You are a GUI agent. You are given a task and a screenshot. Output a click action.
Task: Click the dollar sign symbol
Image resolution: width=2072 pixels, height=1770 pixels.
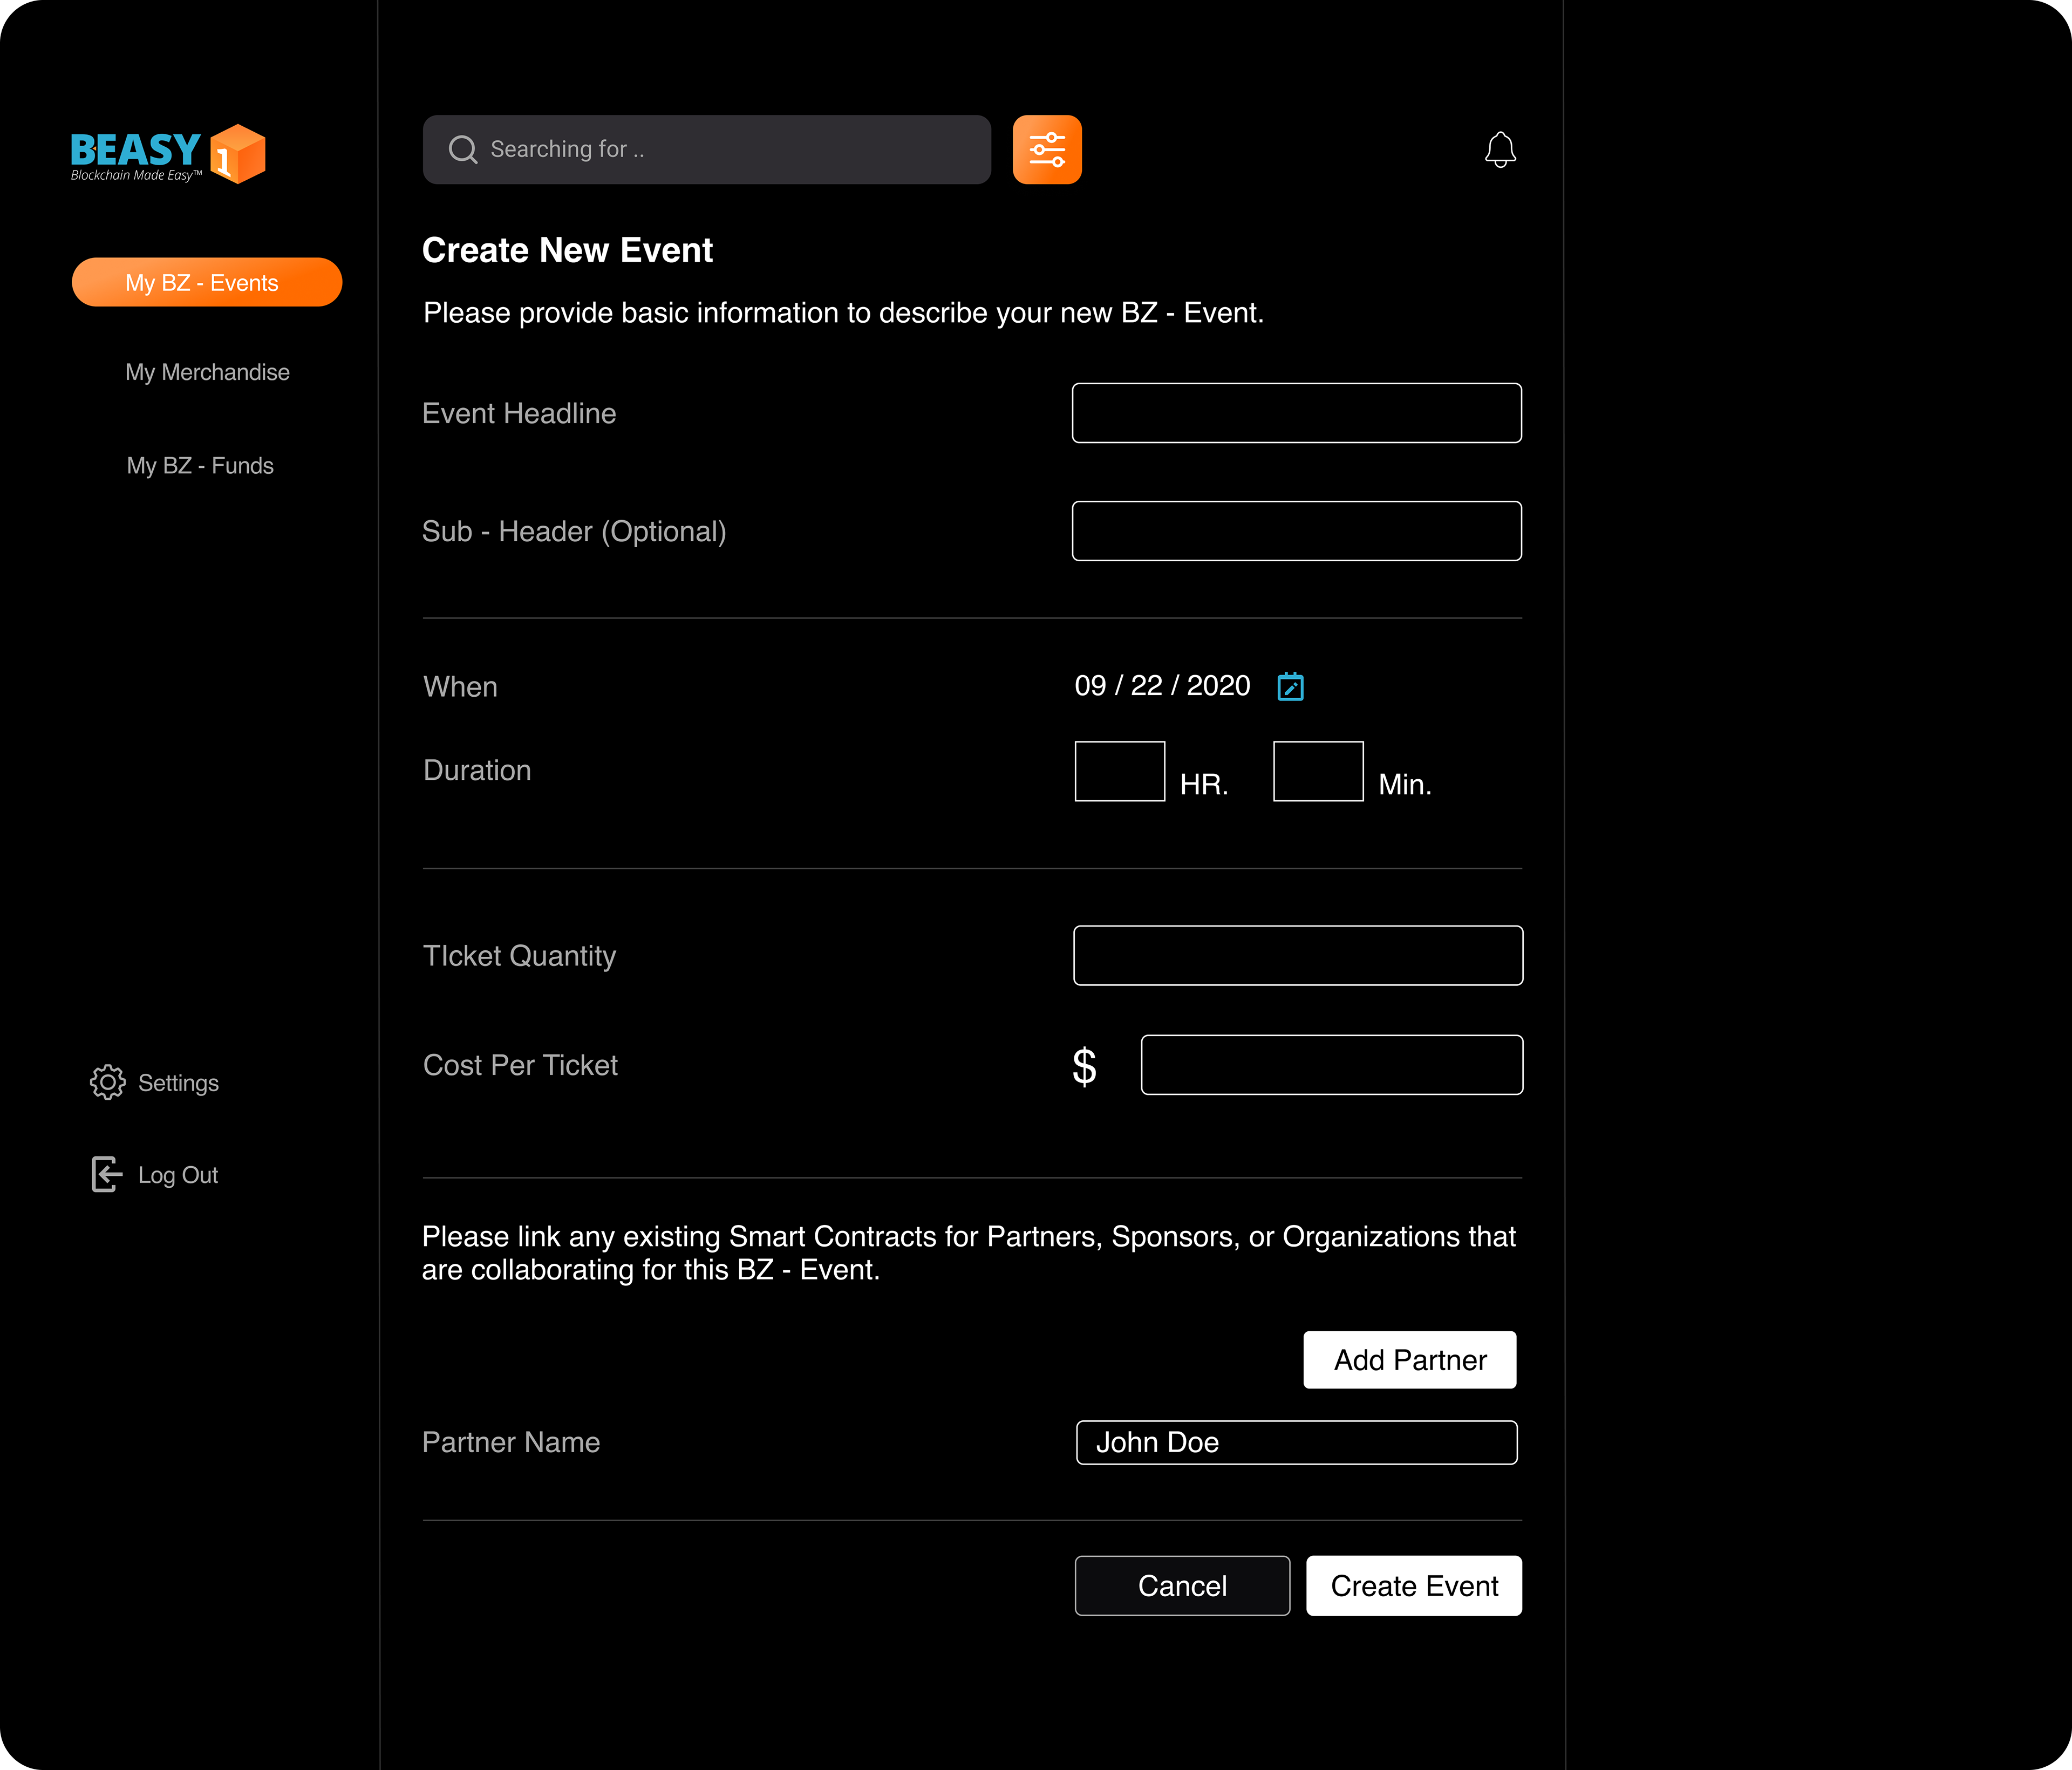click(1084, 1066)
